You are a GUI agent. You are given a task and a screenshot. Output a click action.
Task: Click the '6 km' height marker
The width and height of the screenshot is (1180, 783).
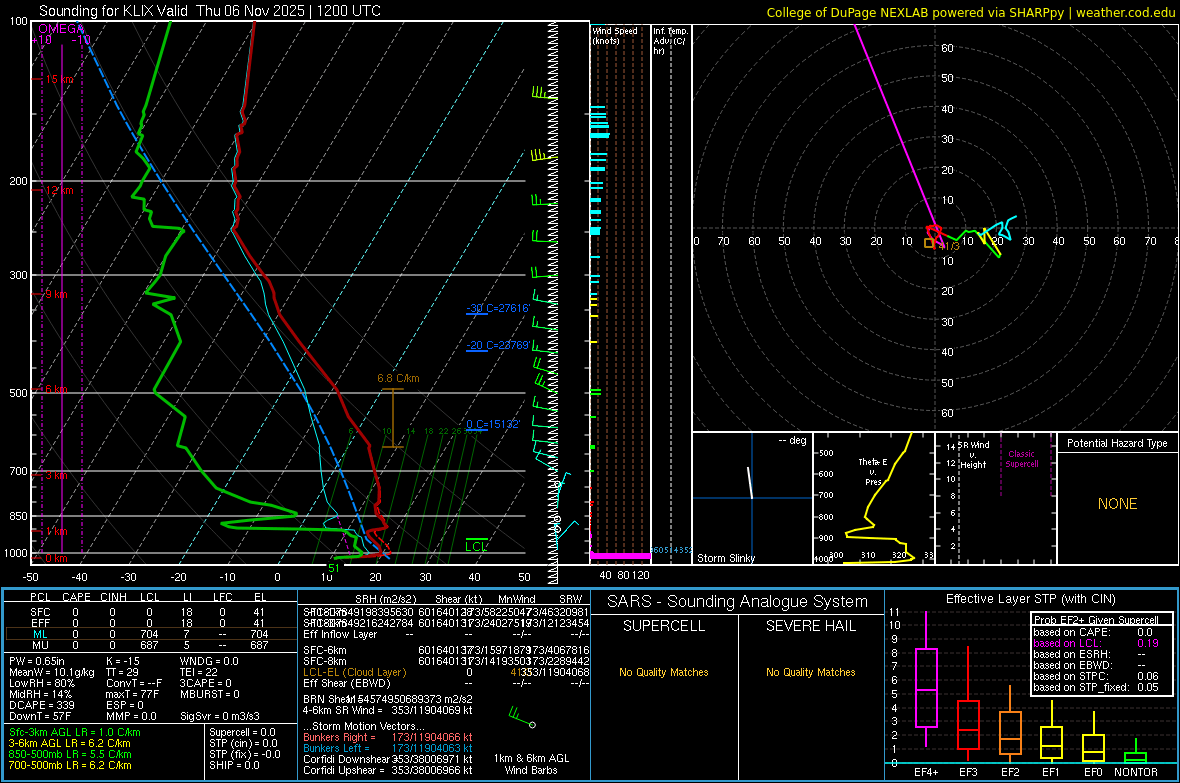click(56, 389)
